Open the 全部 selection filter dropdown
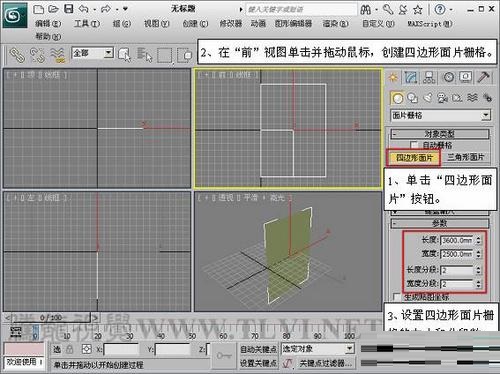Screen dimensions: 500x374 [x=109, y=53]
